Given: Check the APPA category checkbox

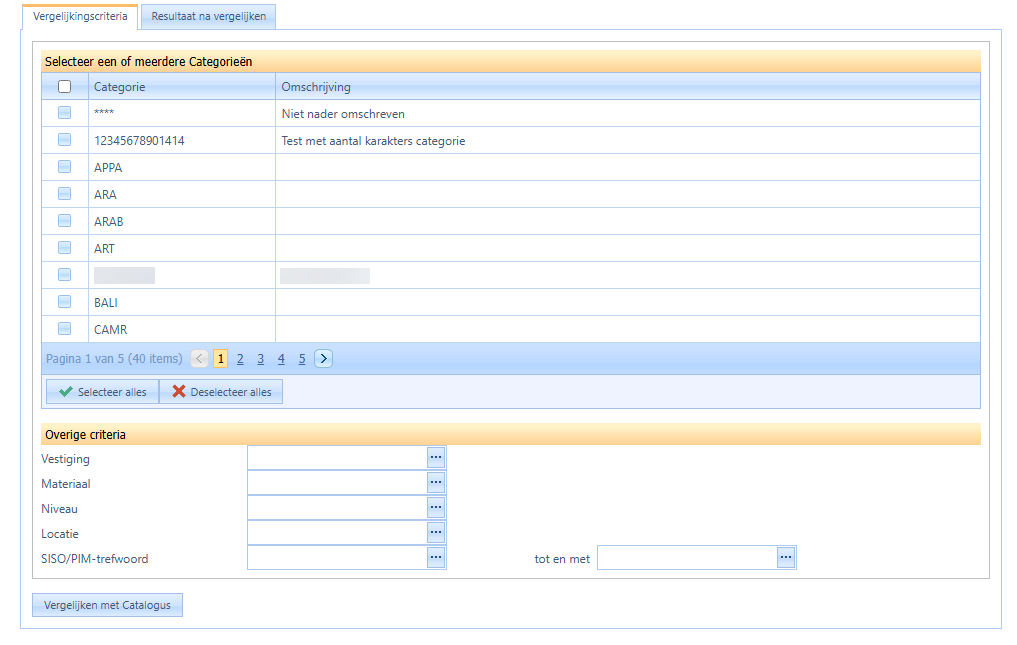Looking at the screenshot, I should 65,167.
